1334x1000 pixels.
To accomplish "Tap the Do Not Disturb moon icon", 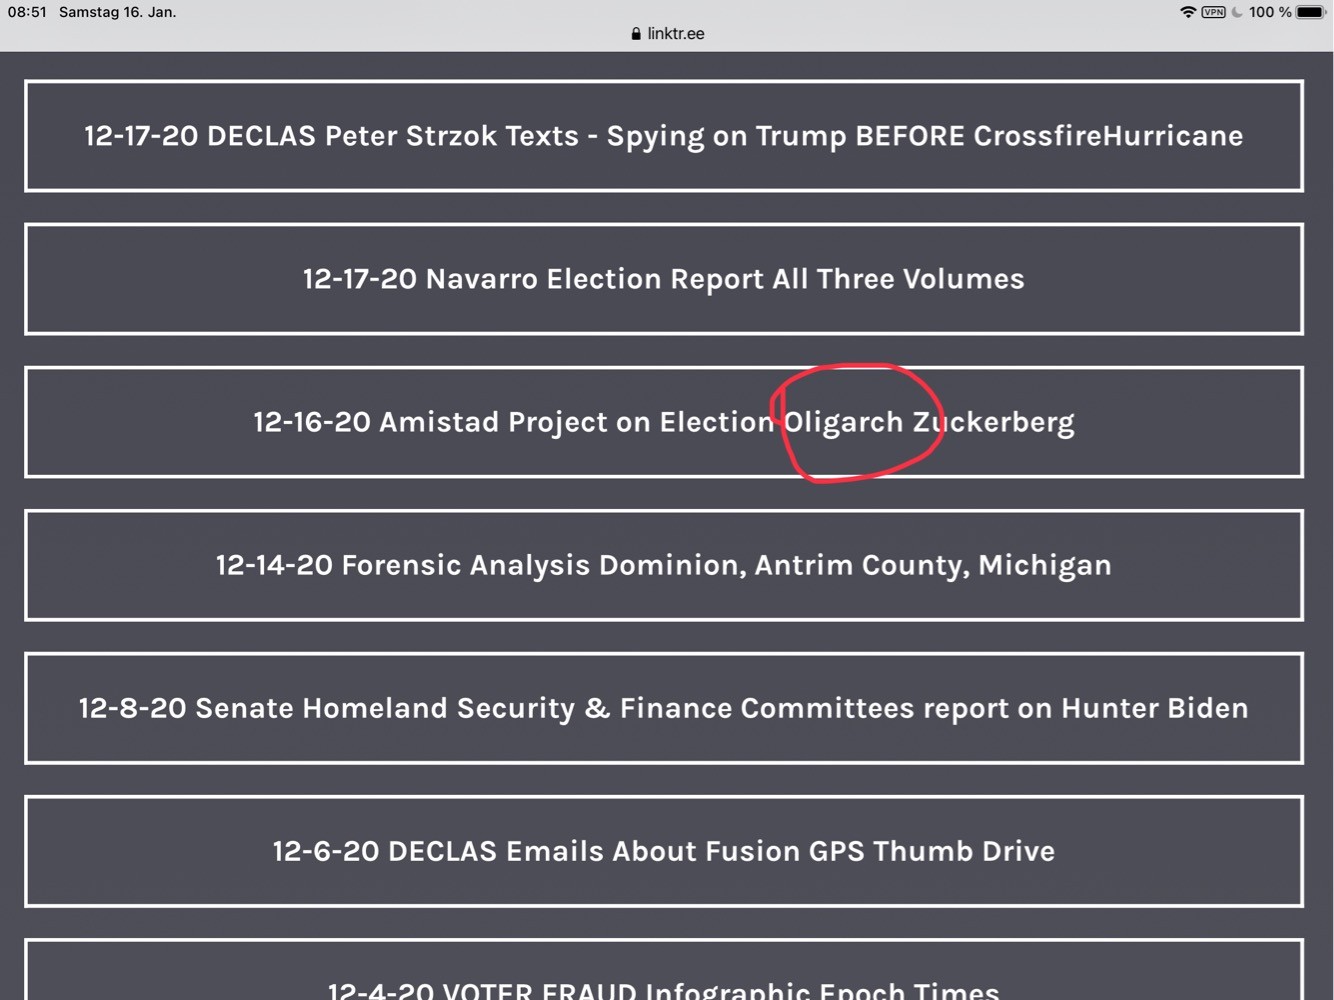I will coord(1237,12).
